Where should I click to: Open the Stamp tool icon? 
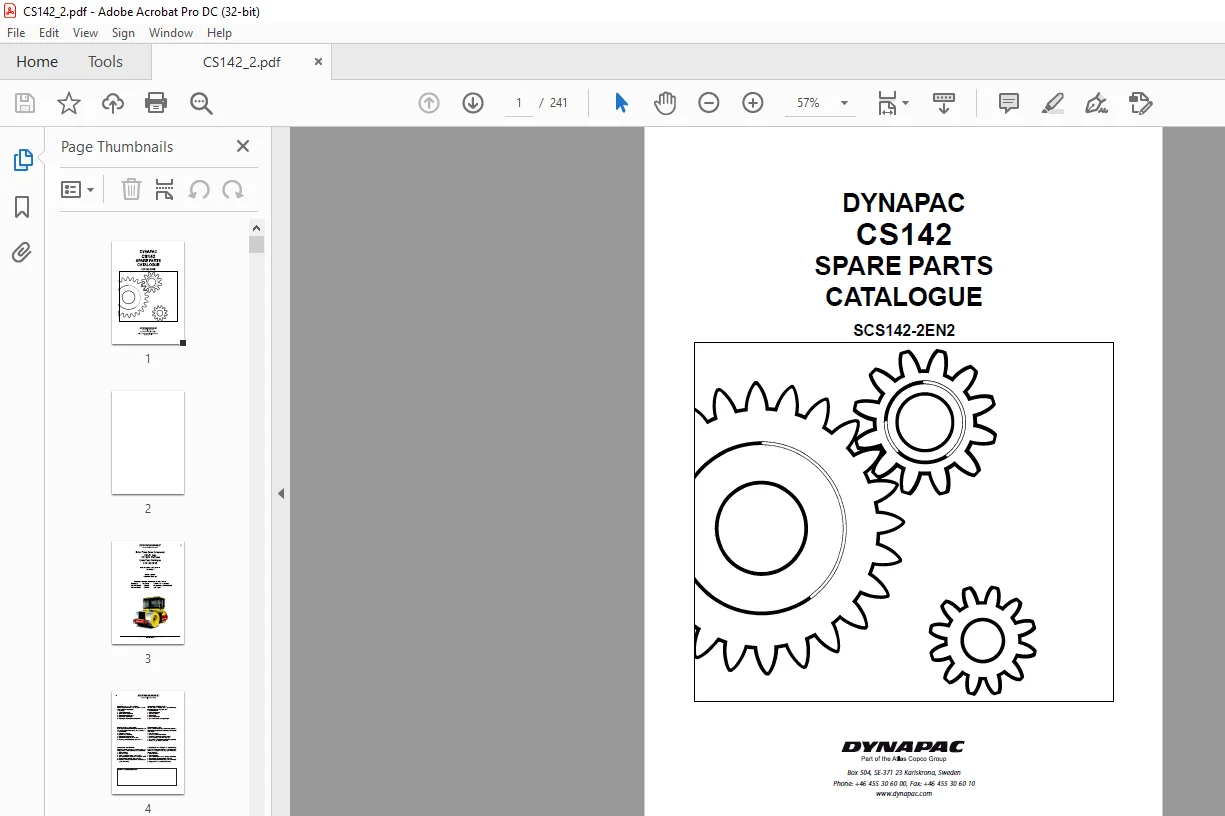tap(1141, 103)
